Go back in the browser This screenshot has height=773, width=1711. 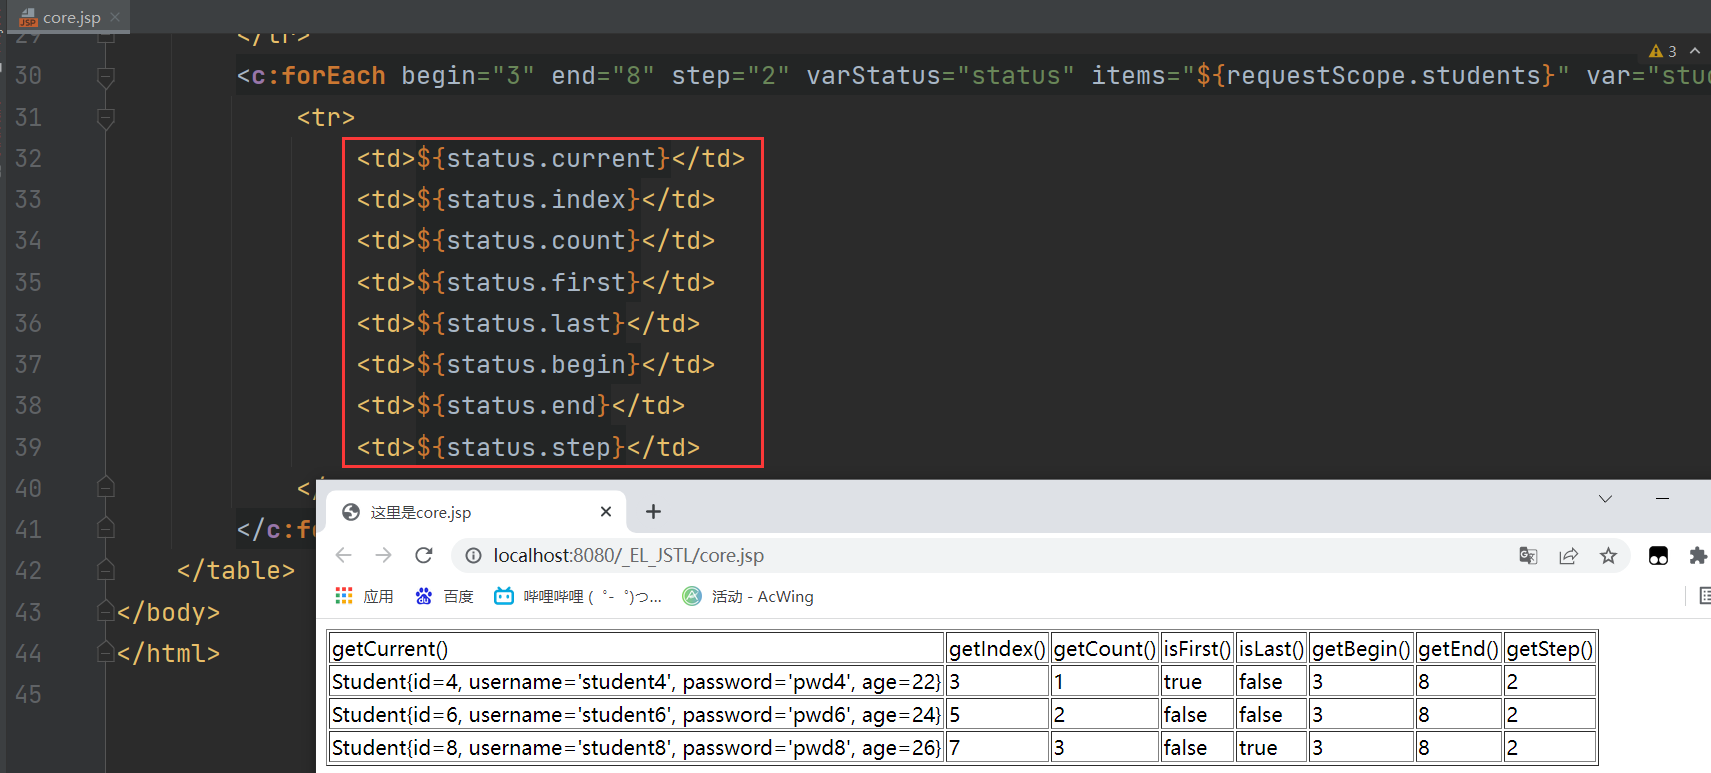pyautogui.click(x=344, y=555)
